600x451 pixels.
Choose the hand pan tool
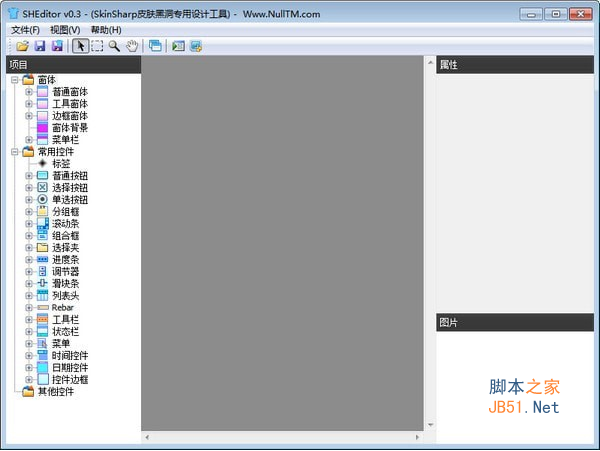(132, 46)
